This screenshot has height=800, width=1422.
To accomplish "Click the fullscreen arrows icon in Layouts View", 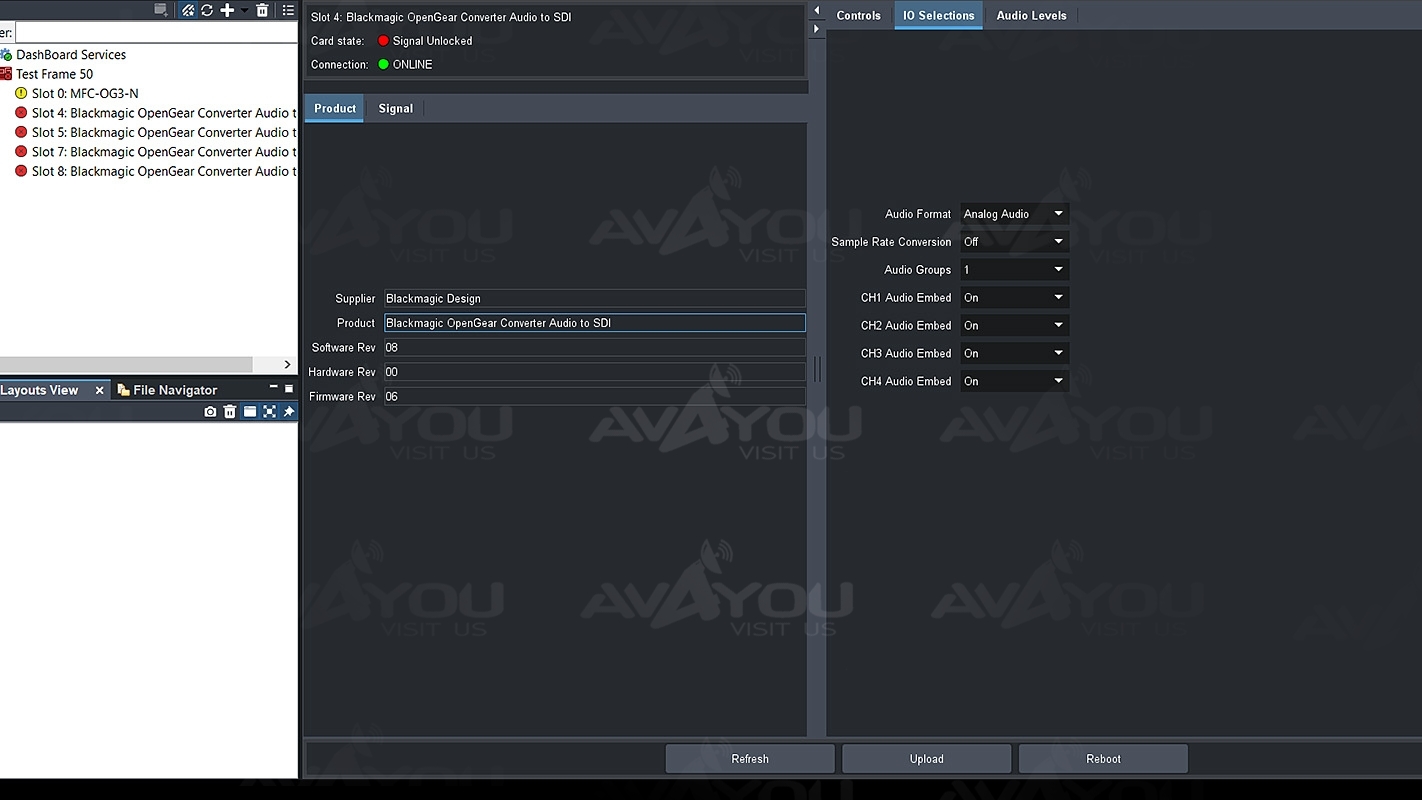I will [x=269, y=412].
